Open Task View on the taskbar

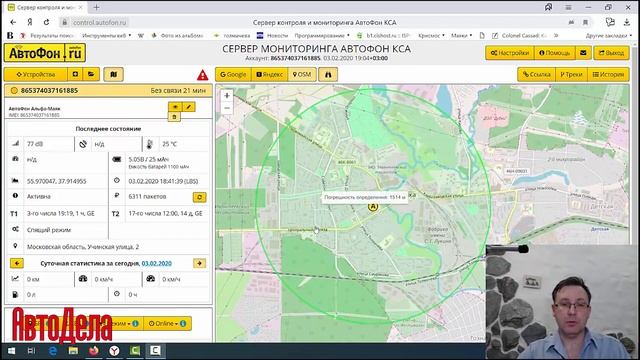31,351
